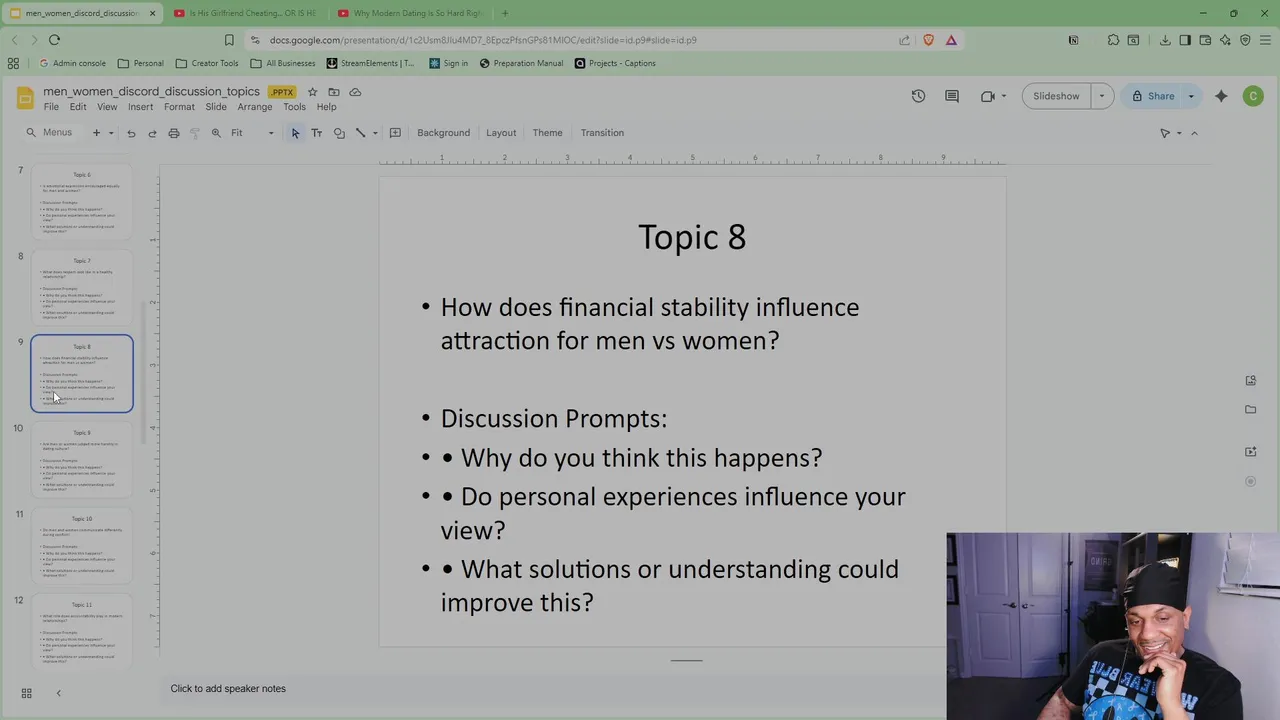Click the Share button
1280x720 pixels.
[1153, 96]
